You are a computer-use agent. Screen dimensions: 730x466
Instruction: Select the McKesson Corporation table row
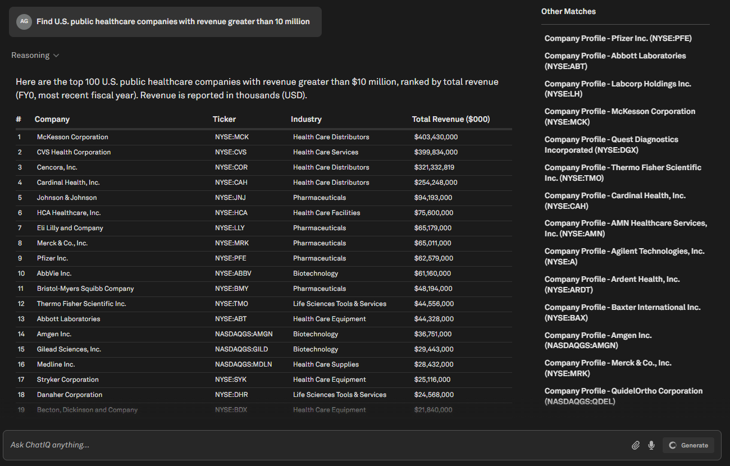(264, 137)
